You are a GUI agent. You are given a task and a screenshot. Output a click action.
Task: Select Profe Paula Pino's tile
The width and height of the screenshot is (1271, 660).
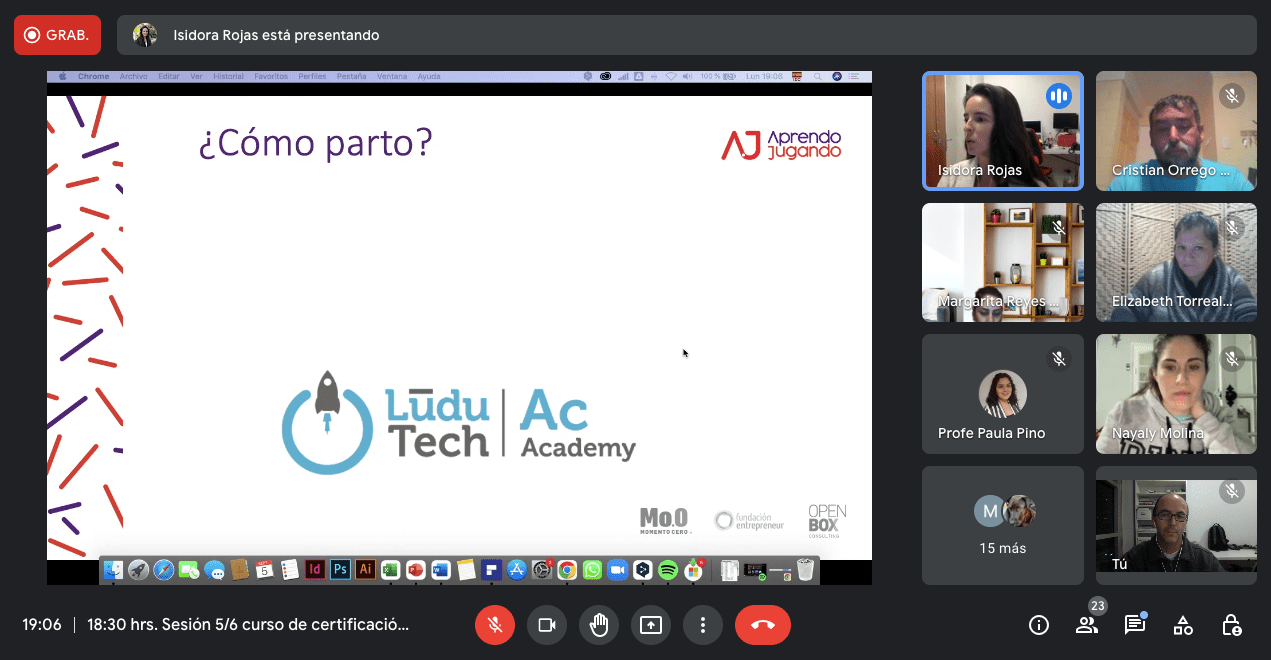(x=1002, y=393)
